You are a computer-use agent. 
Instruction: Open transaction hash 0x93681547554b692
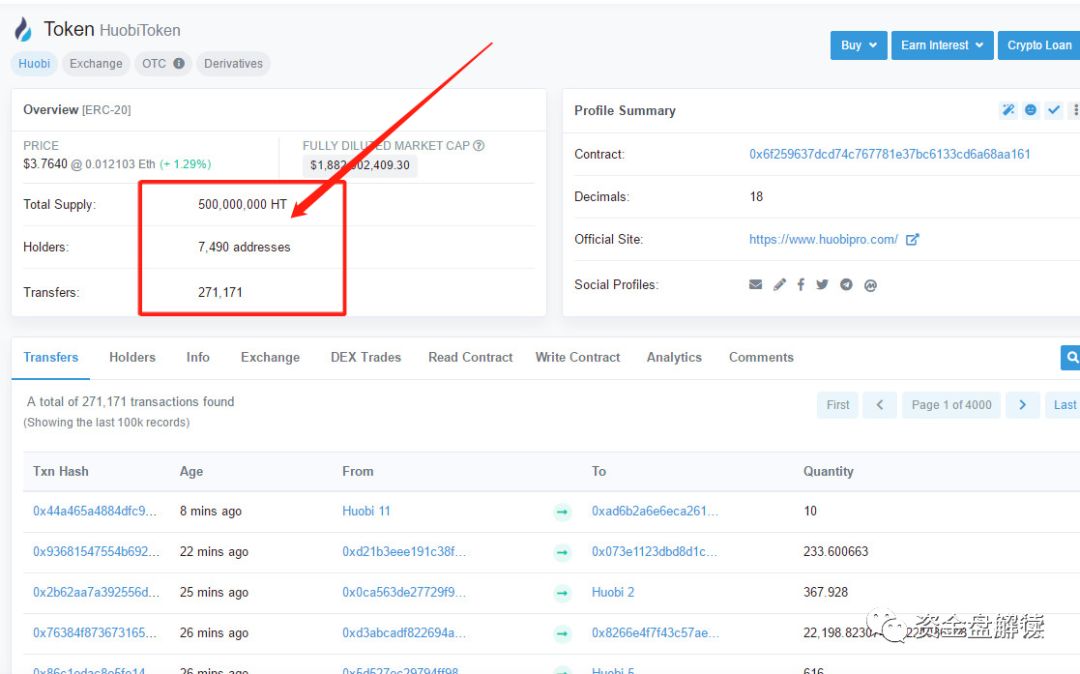tap(96, 551)
